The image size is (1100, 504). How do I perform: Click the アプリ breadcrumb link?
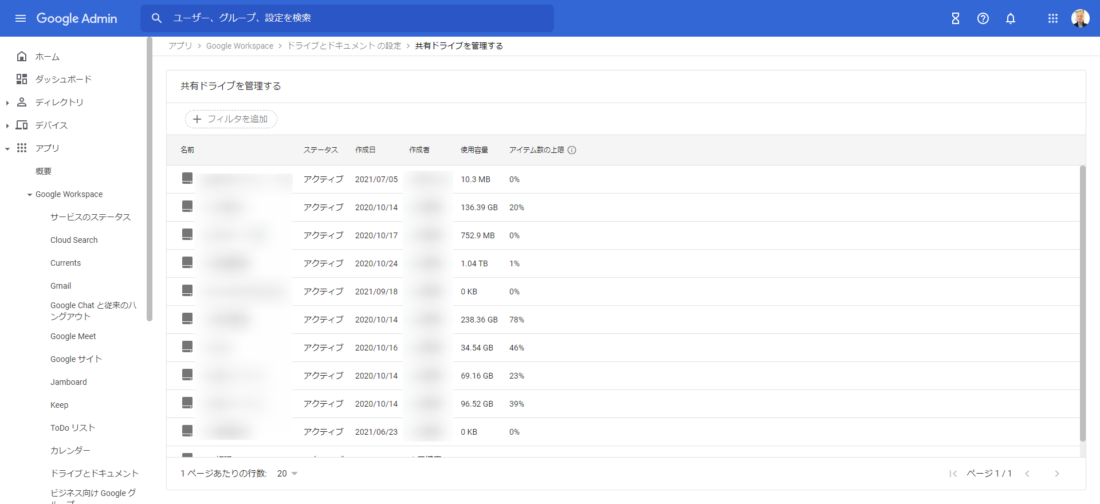[180, 46]
